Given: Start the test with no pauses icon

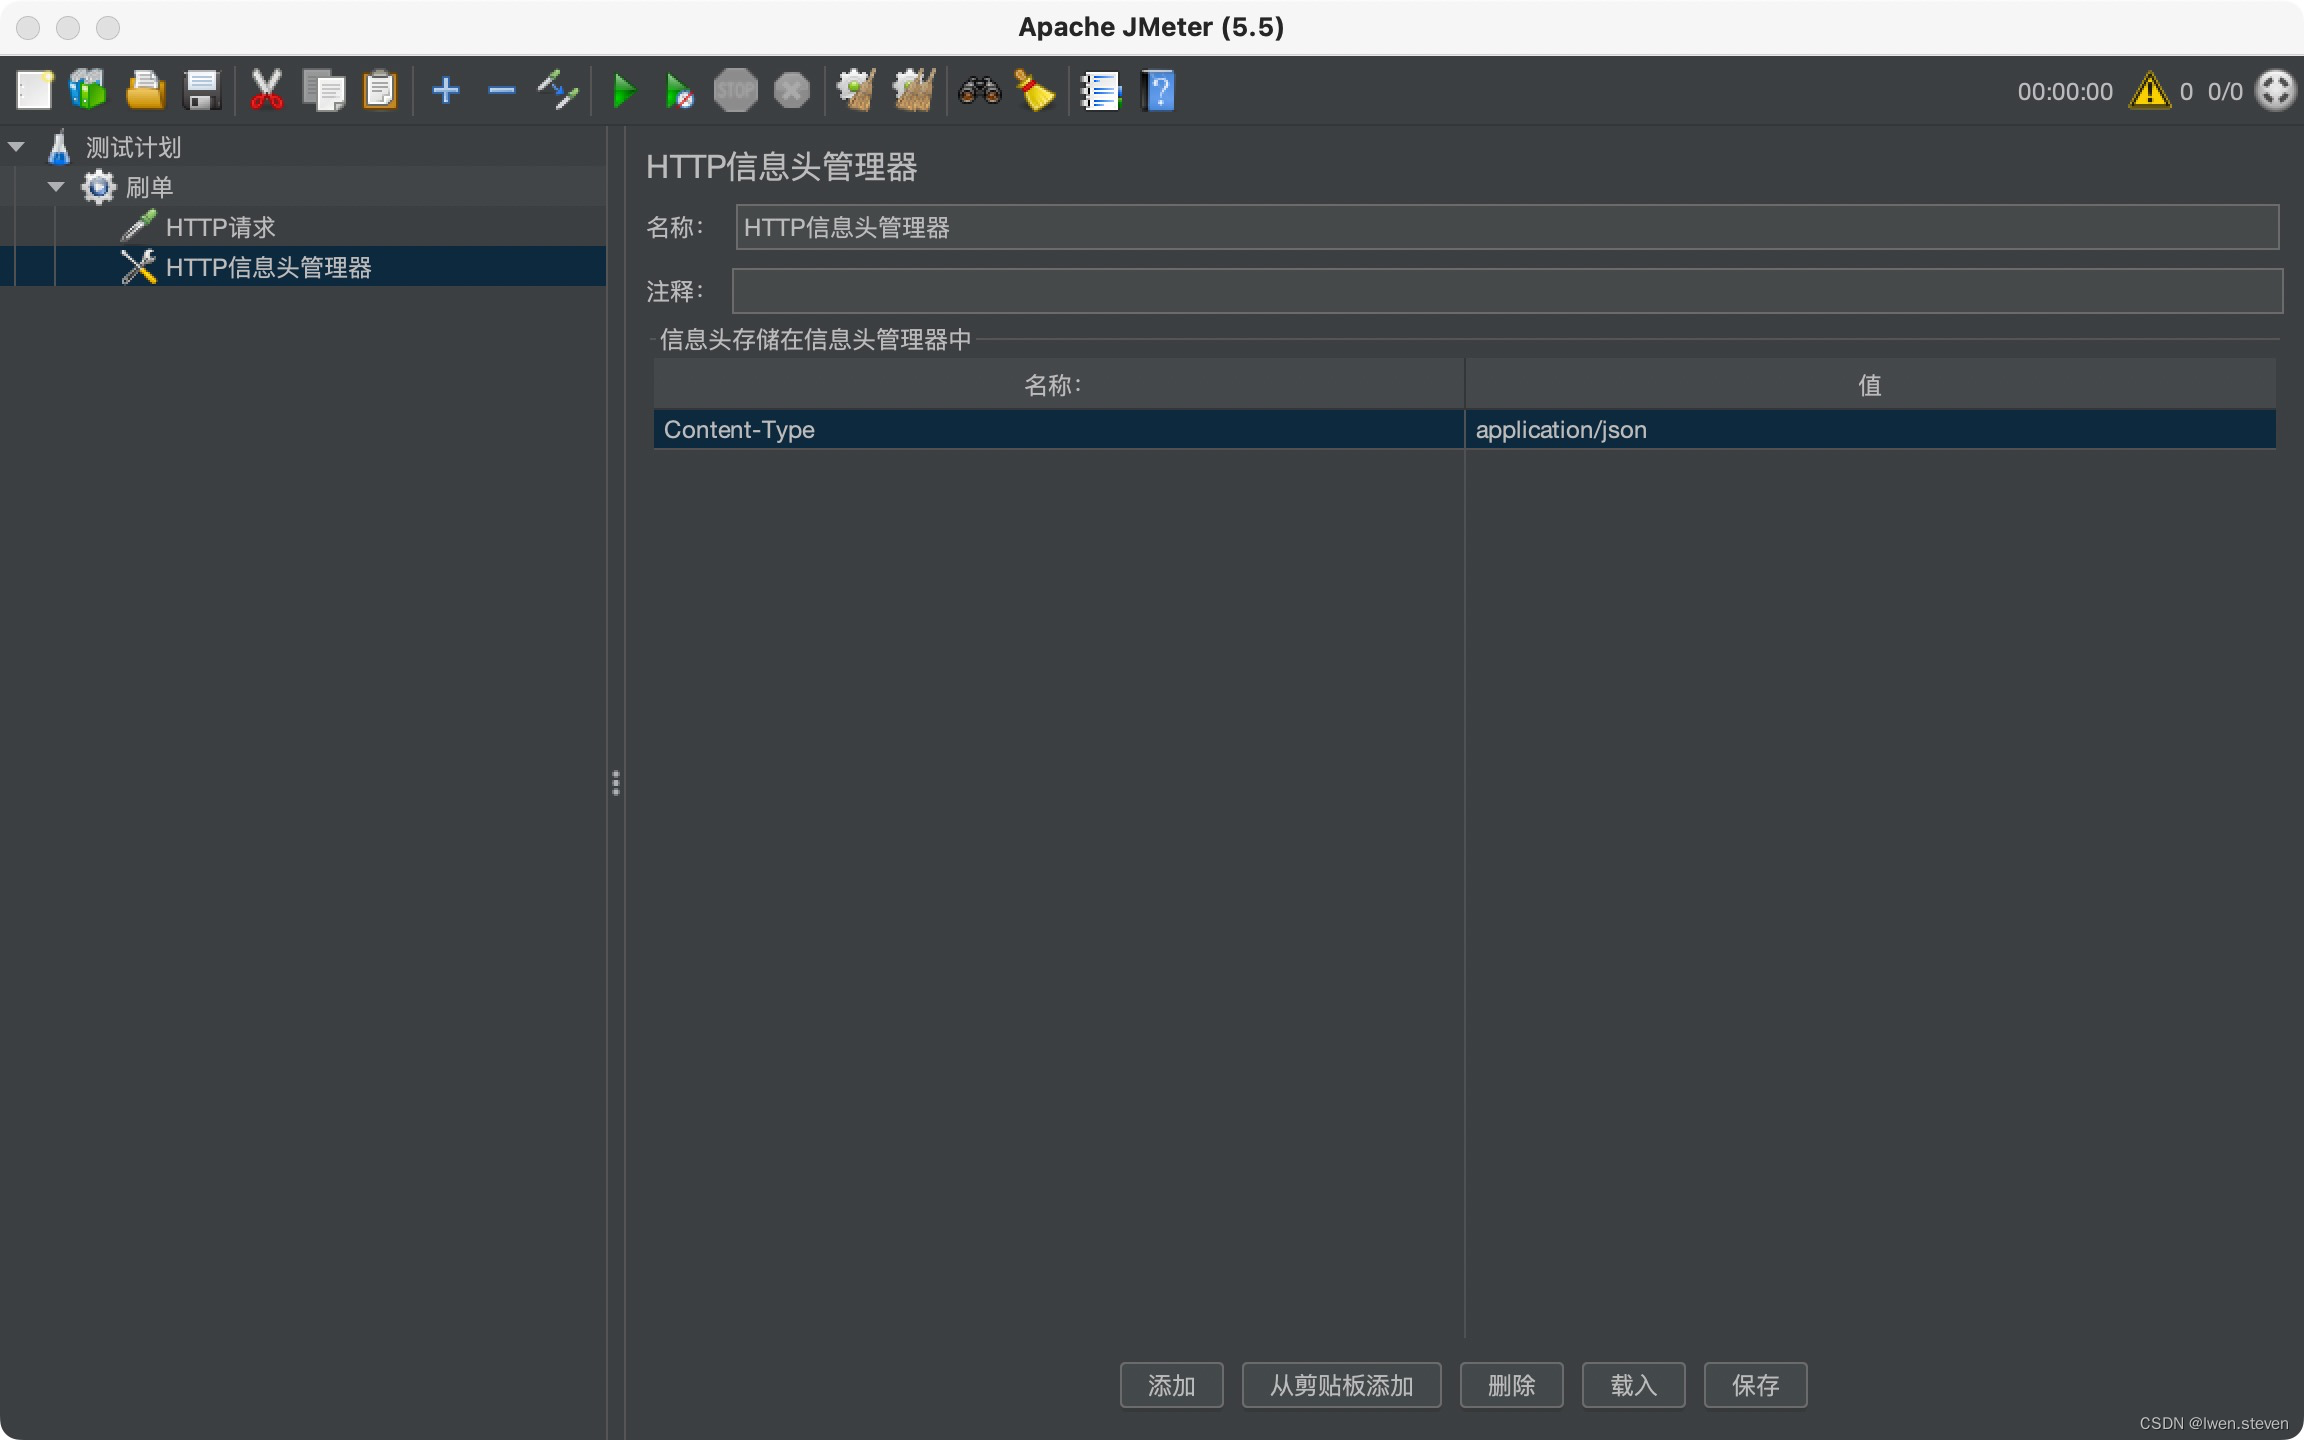Looking at the screenshot, I should pyautogui.click(x=679, y=91).
